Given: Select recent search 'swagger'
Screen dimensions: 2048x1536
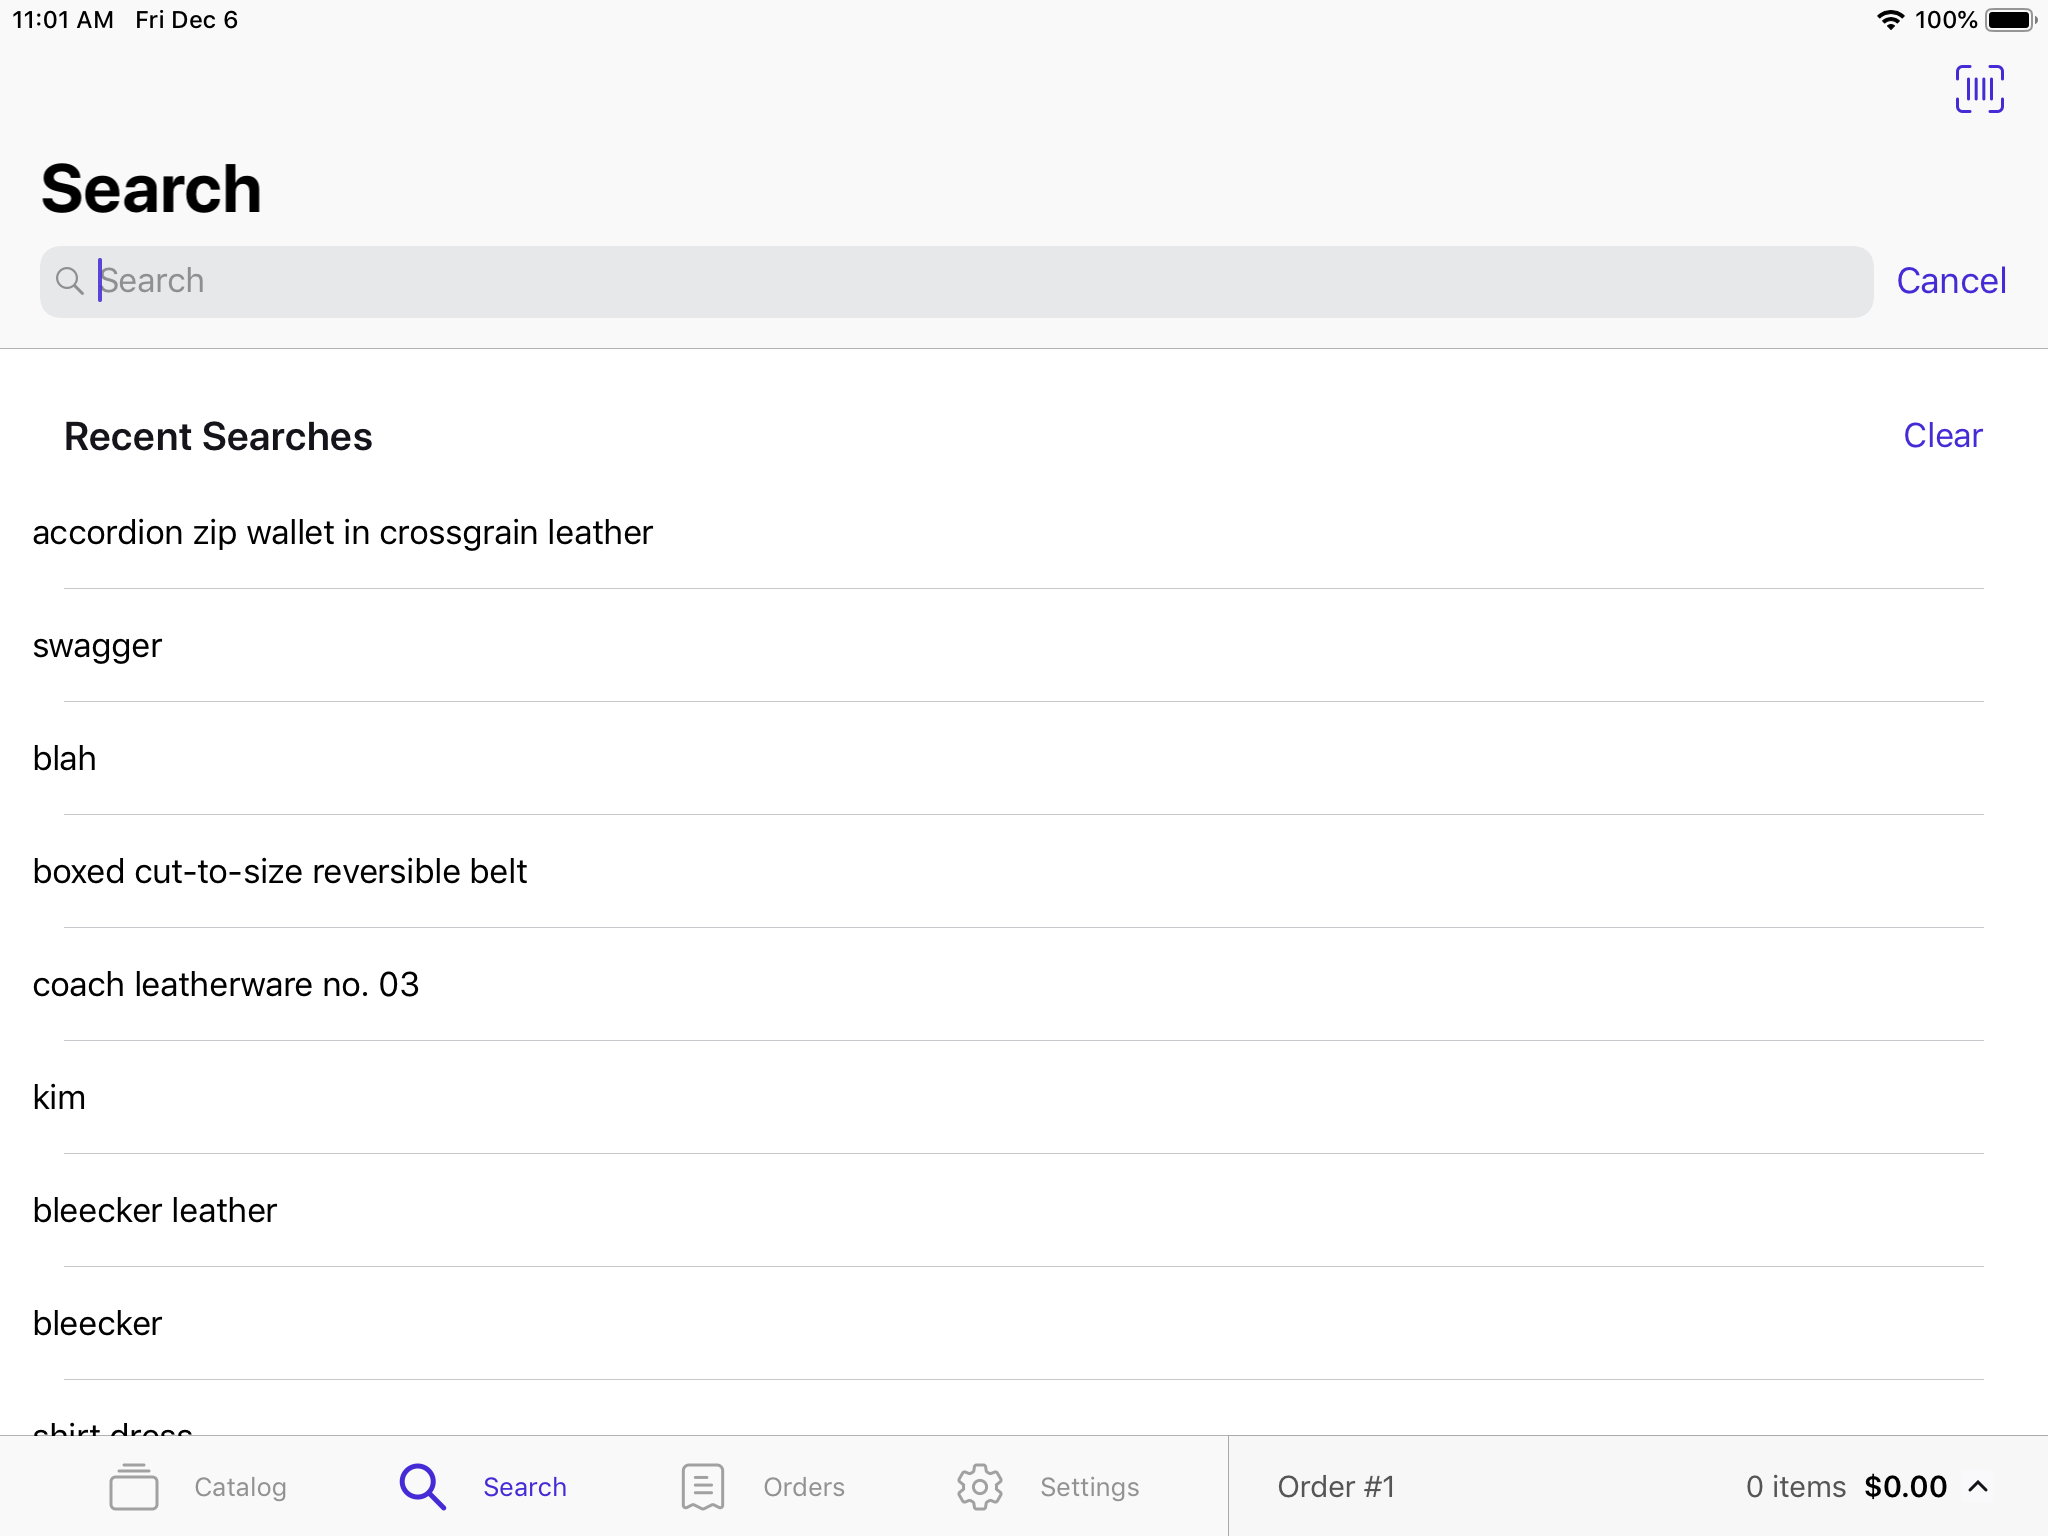Looking at the screenshot, I should [1024, 645].
